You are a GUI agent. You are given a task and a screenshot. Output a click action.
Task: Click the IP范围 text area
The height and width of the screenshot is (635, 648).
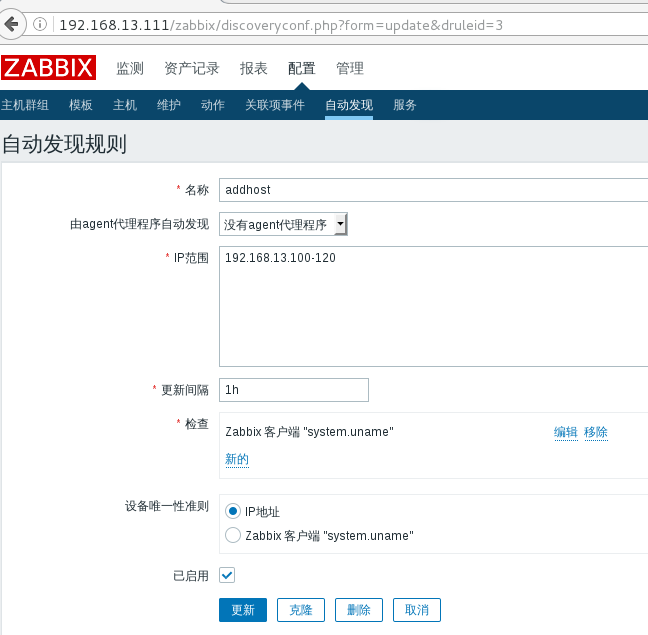[434, 306]
